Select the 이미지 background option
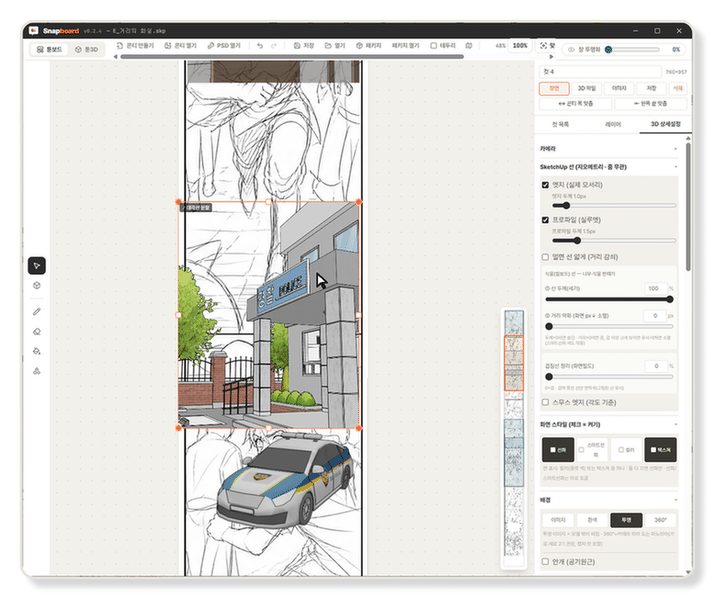 pyautogui.click(x=558, y=520)
